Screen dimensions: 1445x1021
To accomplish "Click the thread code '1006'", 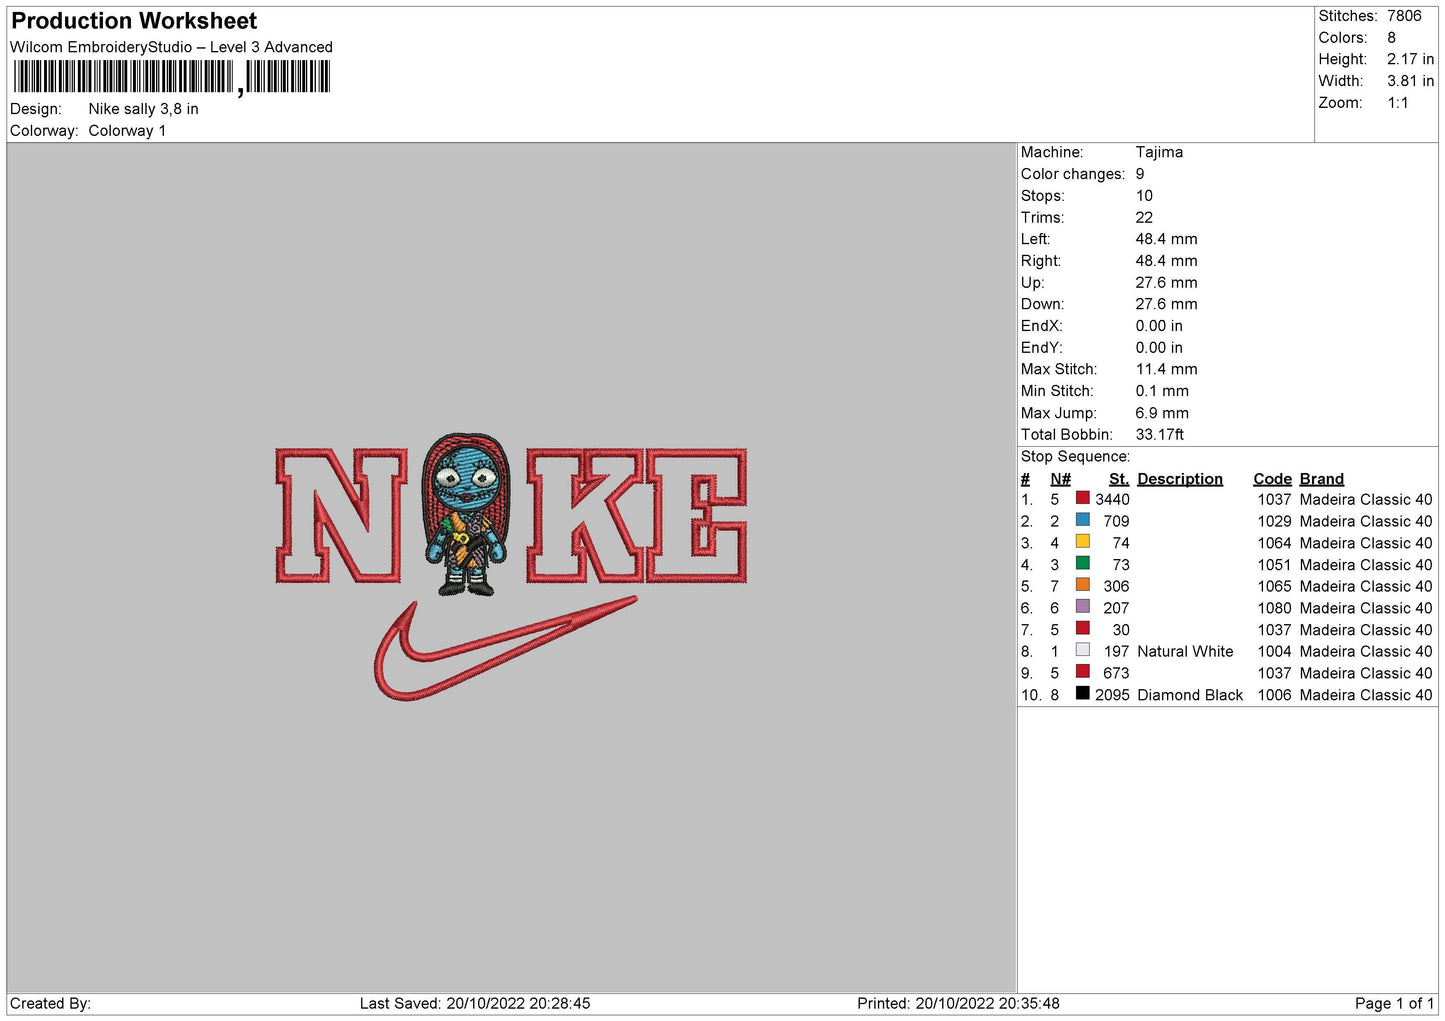I will click(1275, 695).
